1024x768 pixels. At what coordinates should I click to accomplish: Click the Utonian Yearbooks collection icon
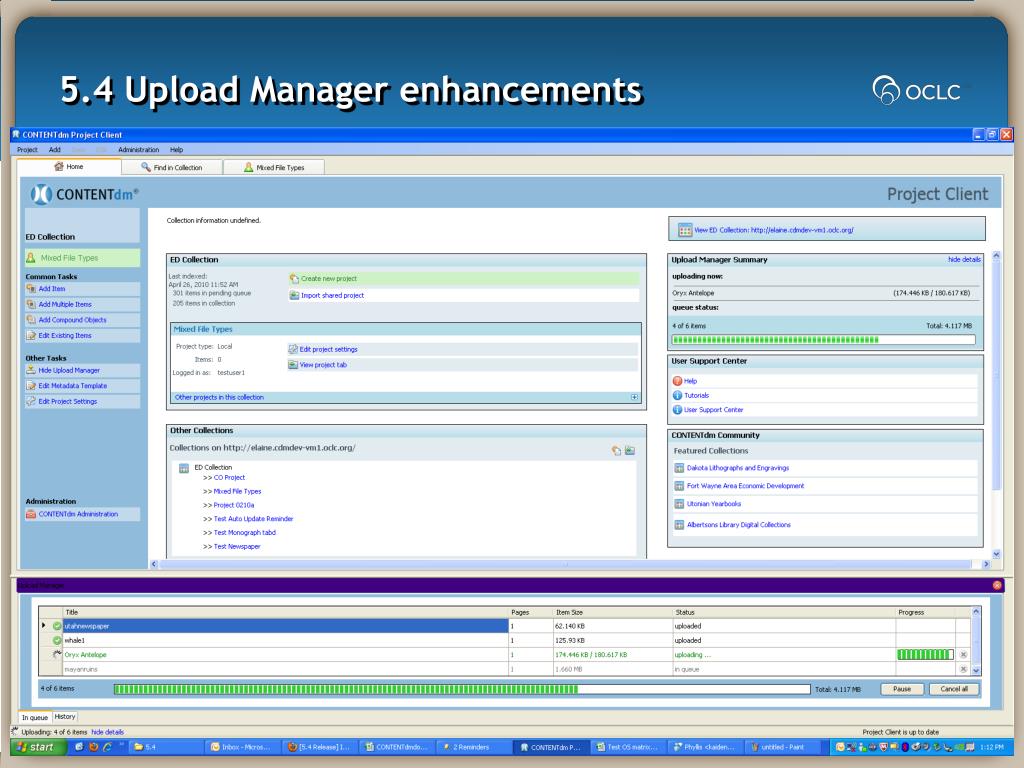tap(679, 504)
